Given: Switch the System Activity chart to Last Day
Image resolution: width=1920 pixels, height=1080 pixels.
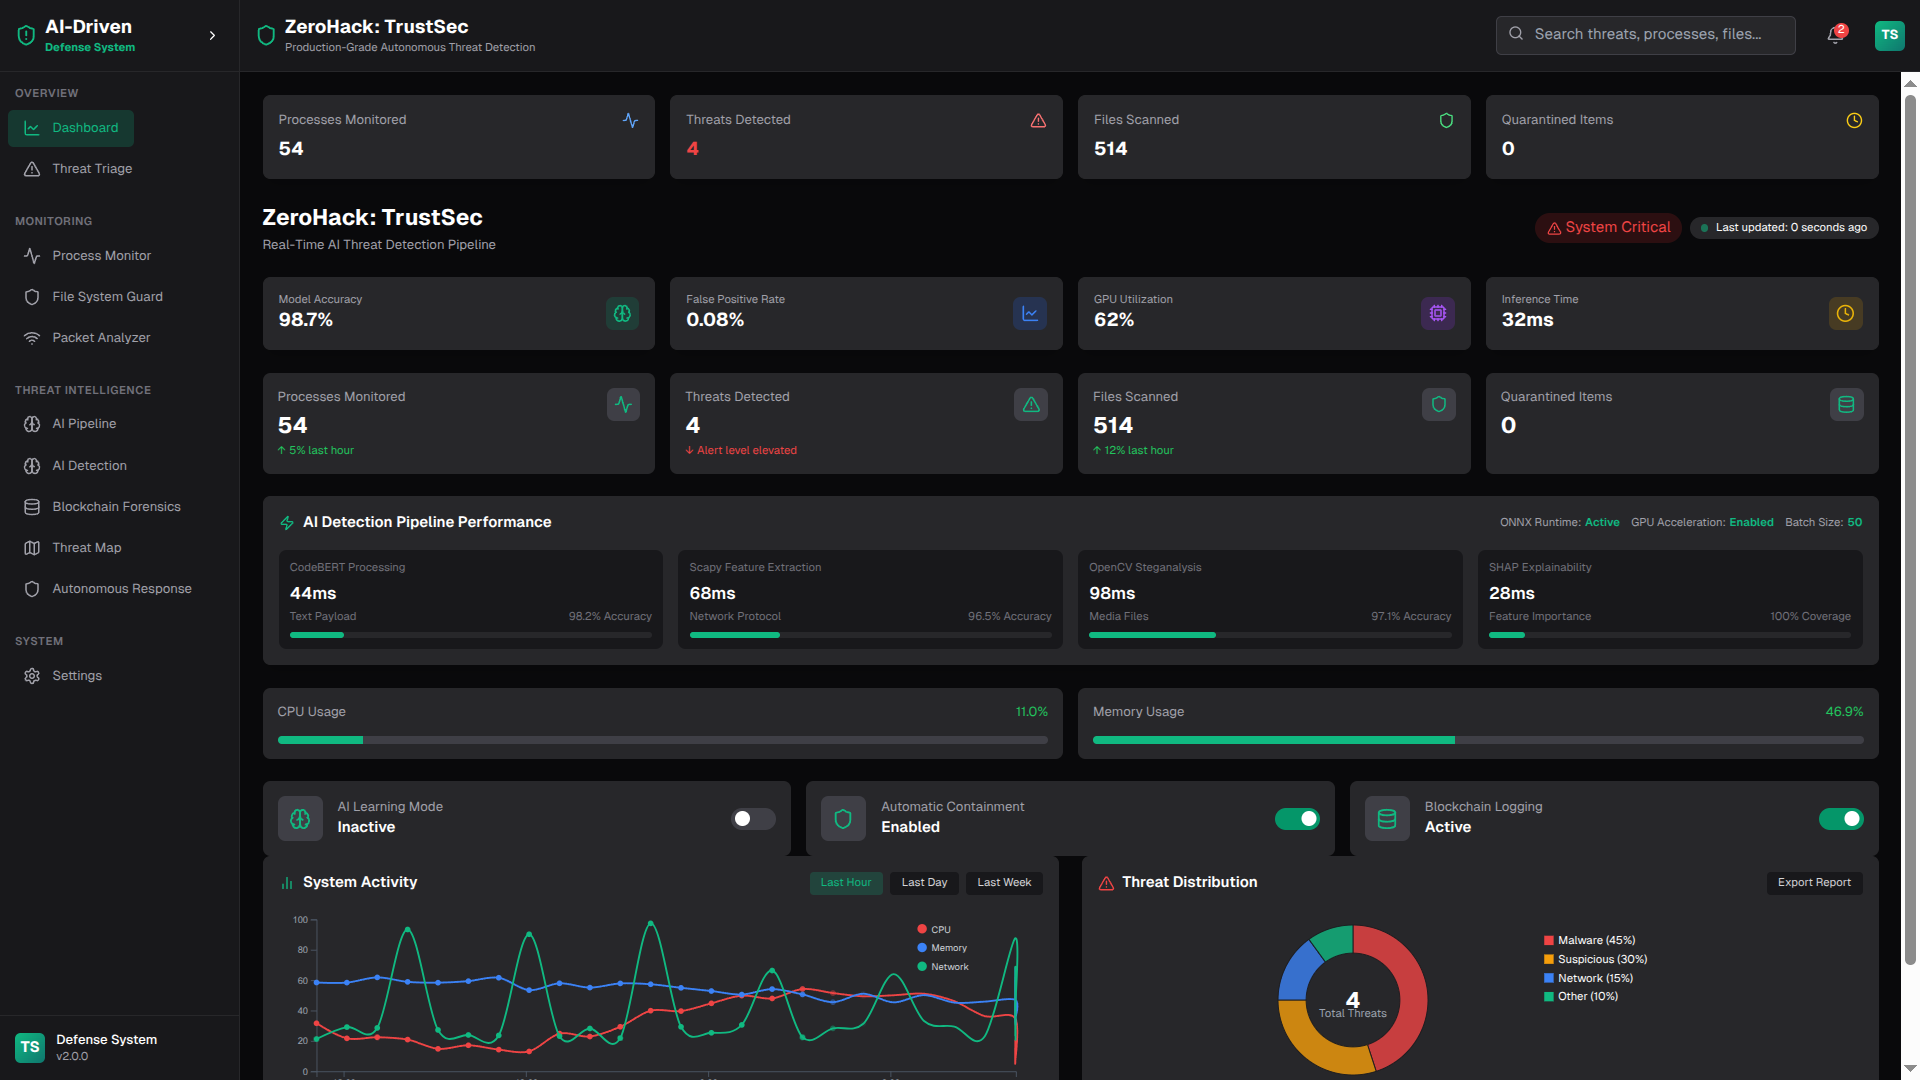Looking at the screenshot, I should pos(924,883).
